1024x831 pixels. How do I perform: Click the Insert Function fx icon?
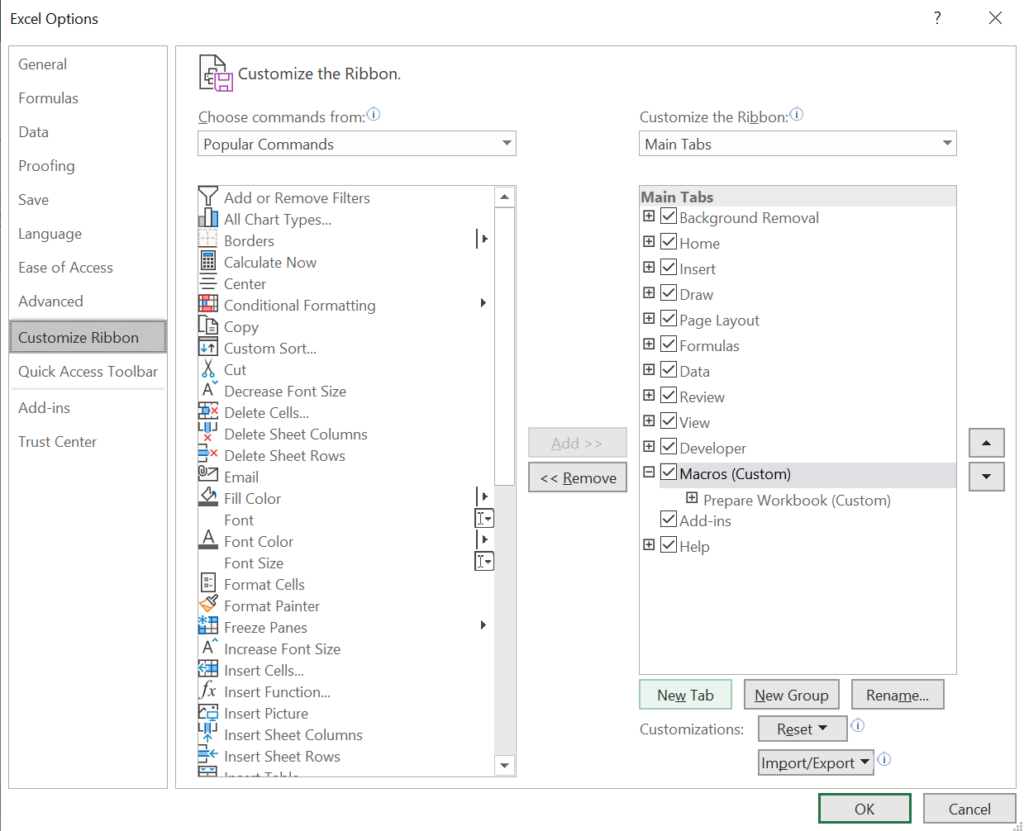coord(208,691)
